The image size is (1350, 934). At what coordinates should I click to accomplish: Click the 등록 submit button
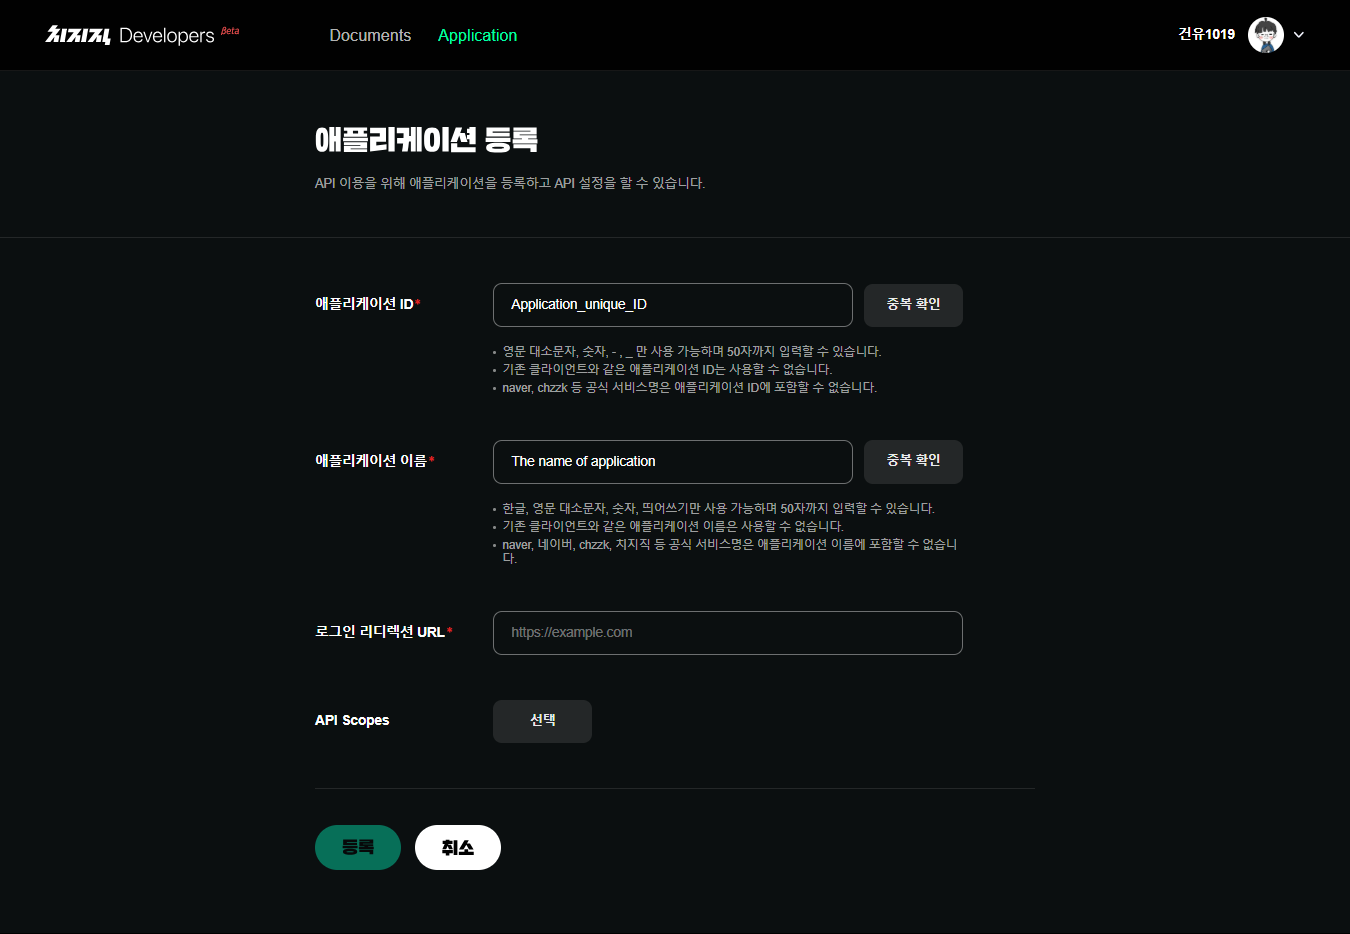coord(358,847)
